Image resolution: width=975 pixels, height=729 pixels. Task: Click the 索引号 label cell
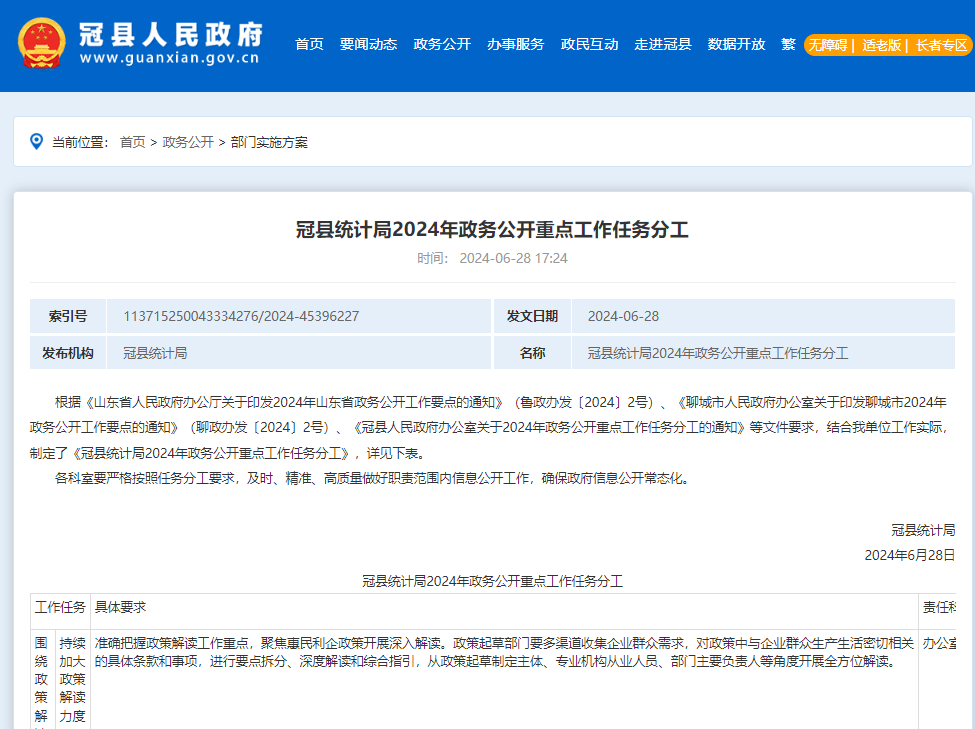point(68,316)
